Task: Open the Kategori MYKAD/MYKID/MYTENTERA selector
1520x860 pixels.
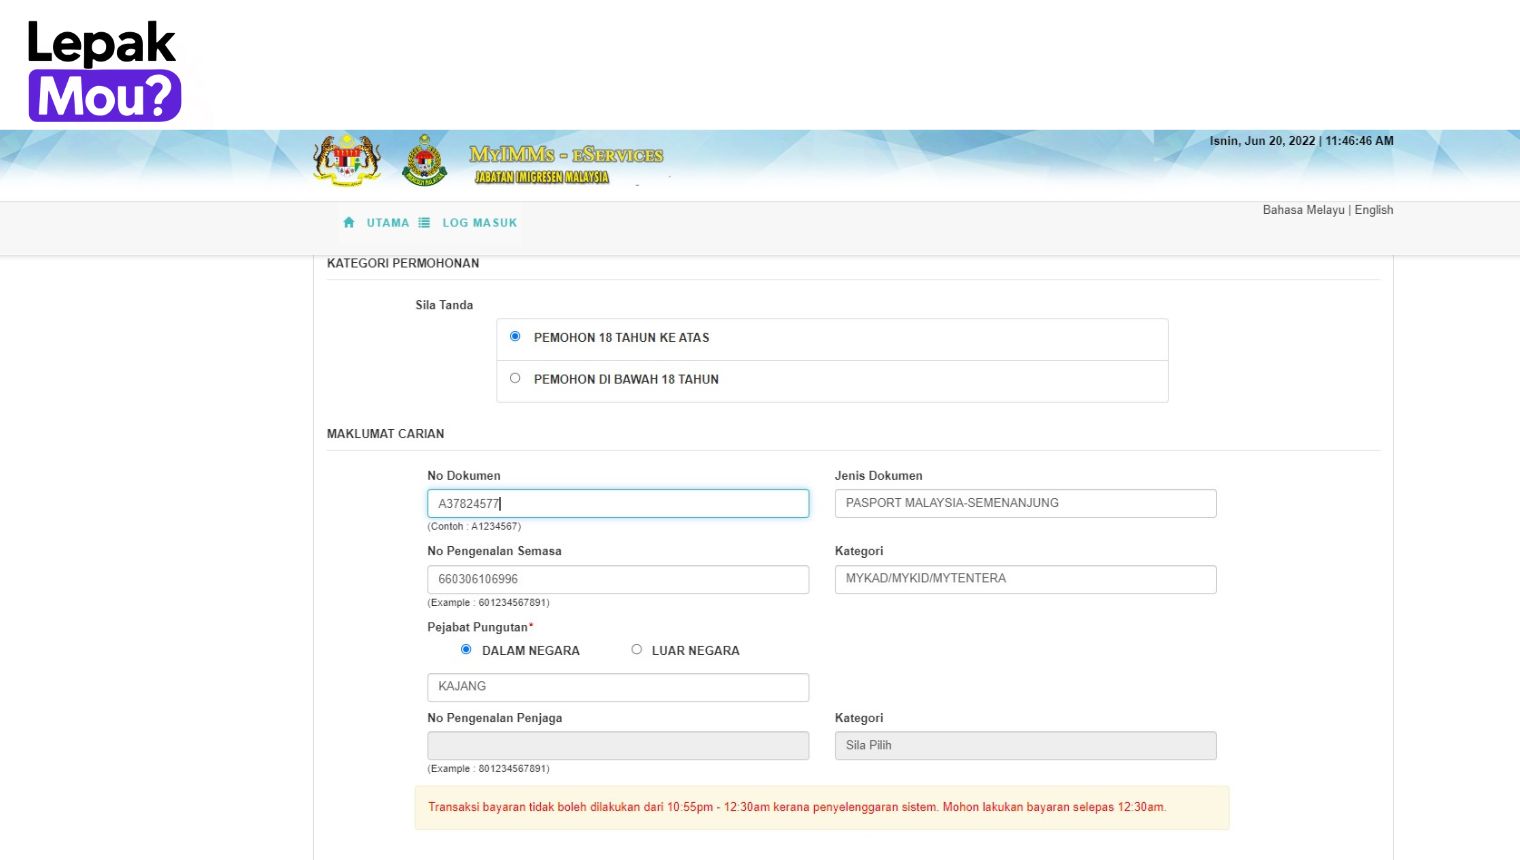Action: point(1025,579)
